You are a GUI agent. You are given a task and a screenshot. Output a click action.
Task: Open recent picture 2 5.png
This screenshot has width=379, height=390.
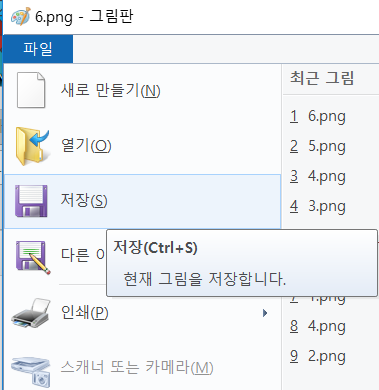click(x=331, y=146)
